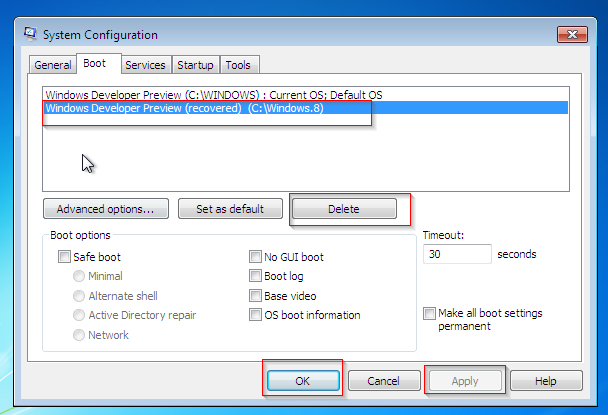Select the Current OS boot entry
Viewport: 608px width, 415px height.
click(213, 94)
